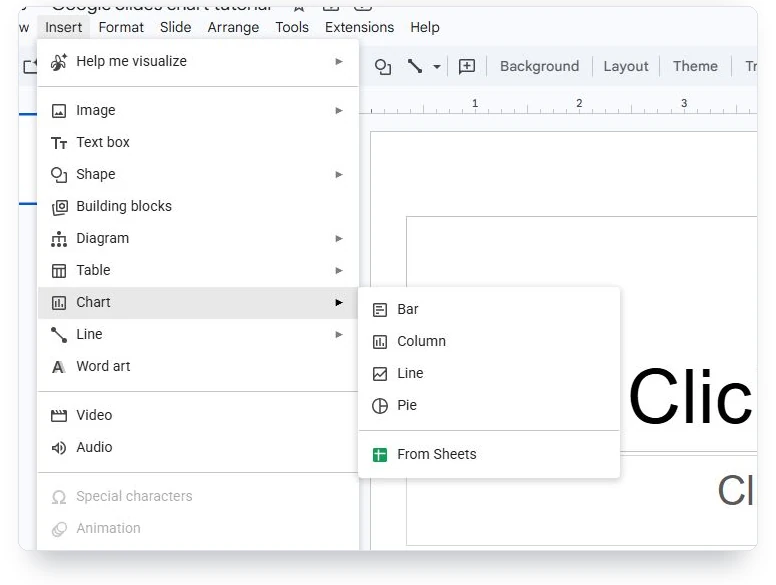Choose Audio menu entry
The width and height of the screenshot is (776, 585).
(197, 447)
